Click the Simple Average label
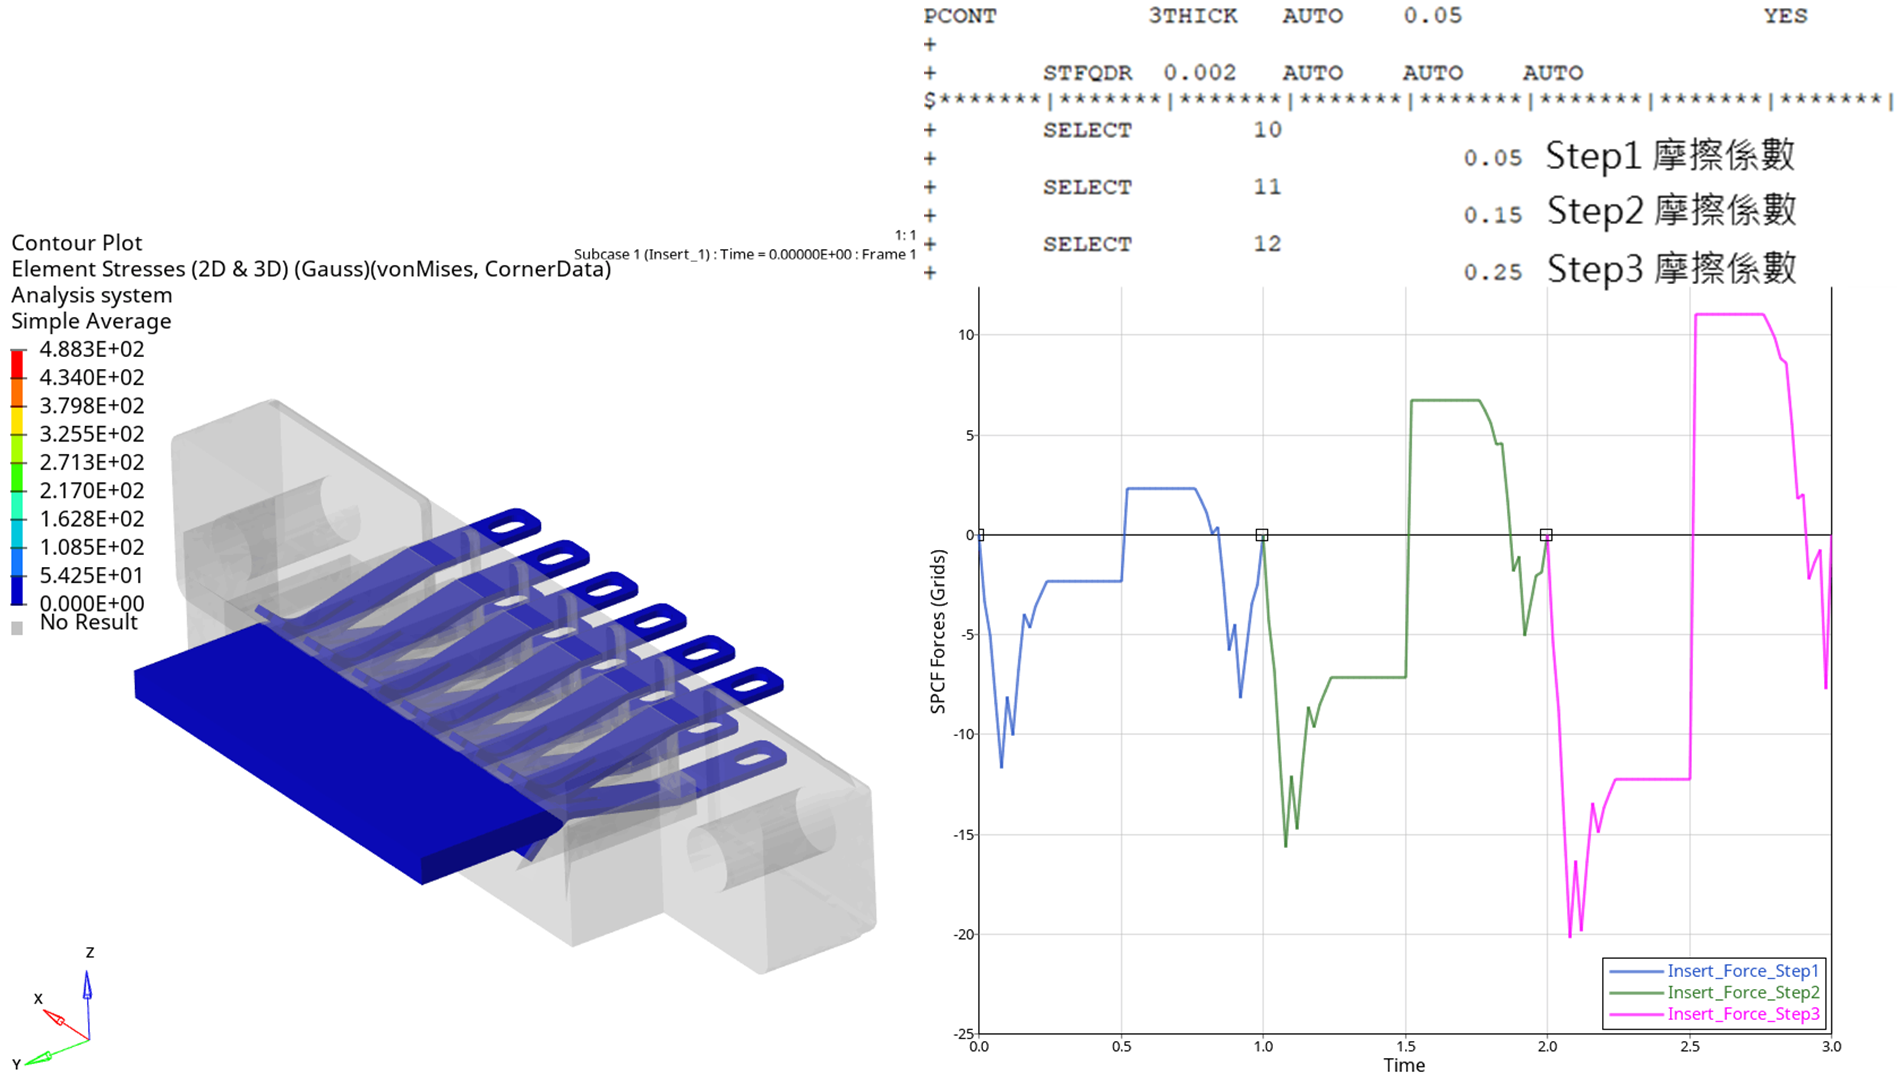The image size is (1897, 1082). point(91,321)
